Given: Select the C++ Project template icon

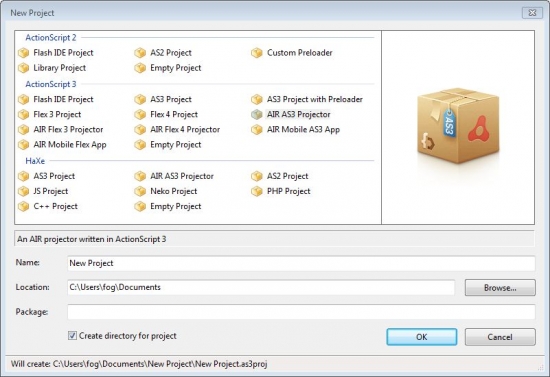Looking at the screenshot, I should 24,207.
